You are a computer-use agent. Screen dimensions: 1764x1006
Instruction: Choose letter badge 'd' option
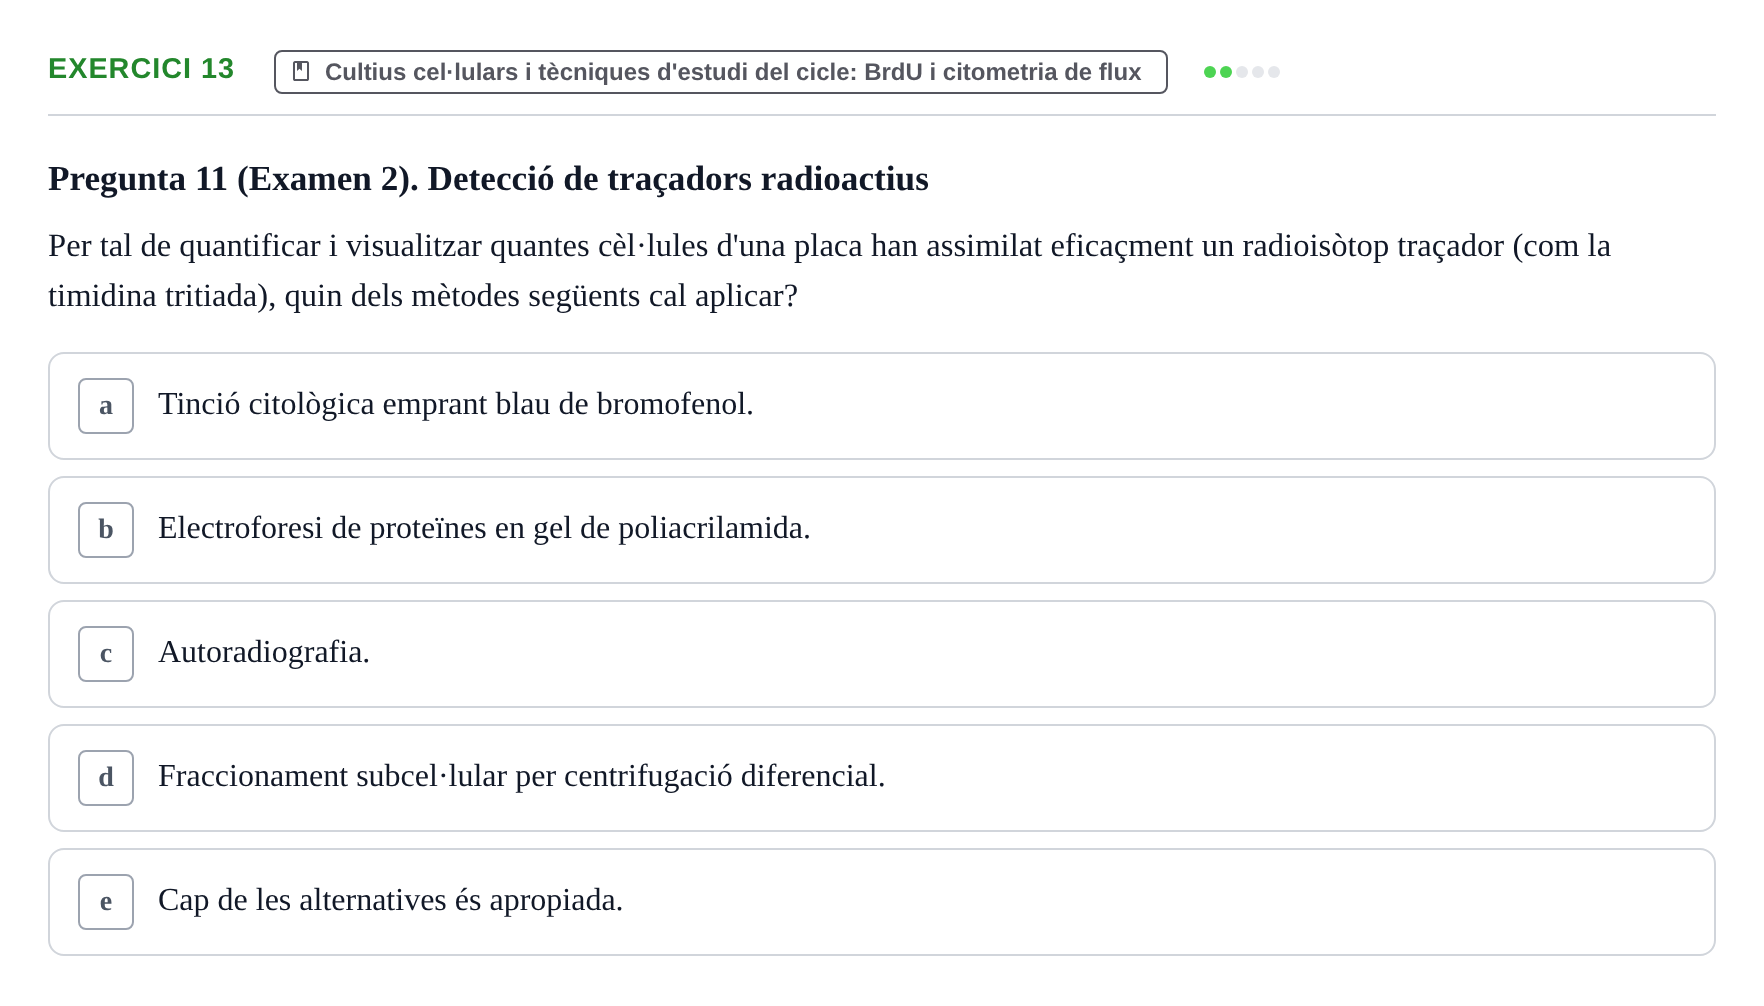pyautogui.click(x=106, y=778)
